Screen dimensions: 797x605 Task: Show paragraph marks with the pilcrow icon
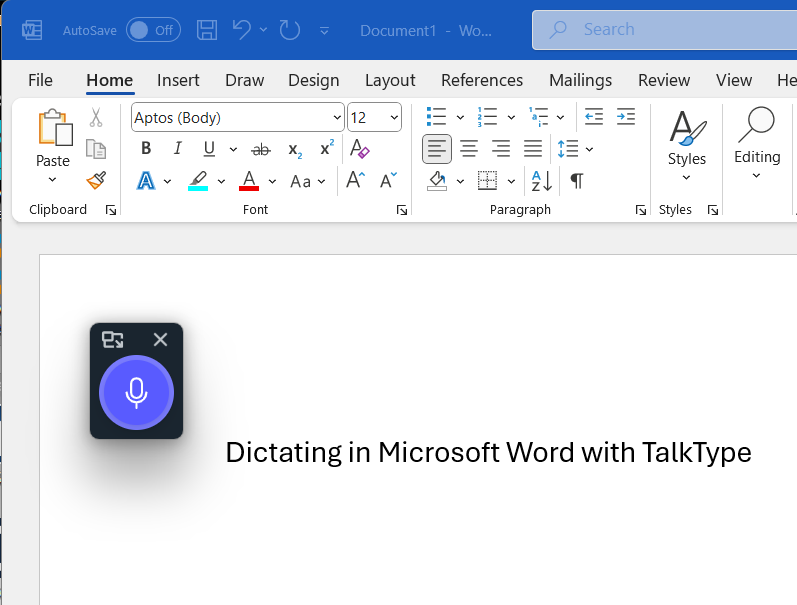(x=576, y=180)
